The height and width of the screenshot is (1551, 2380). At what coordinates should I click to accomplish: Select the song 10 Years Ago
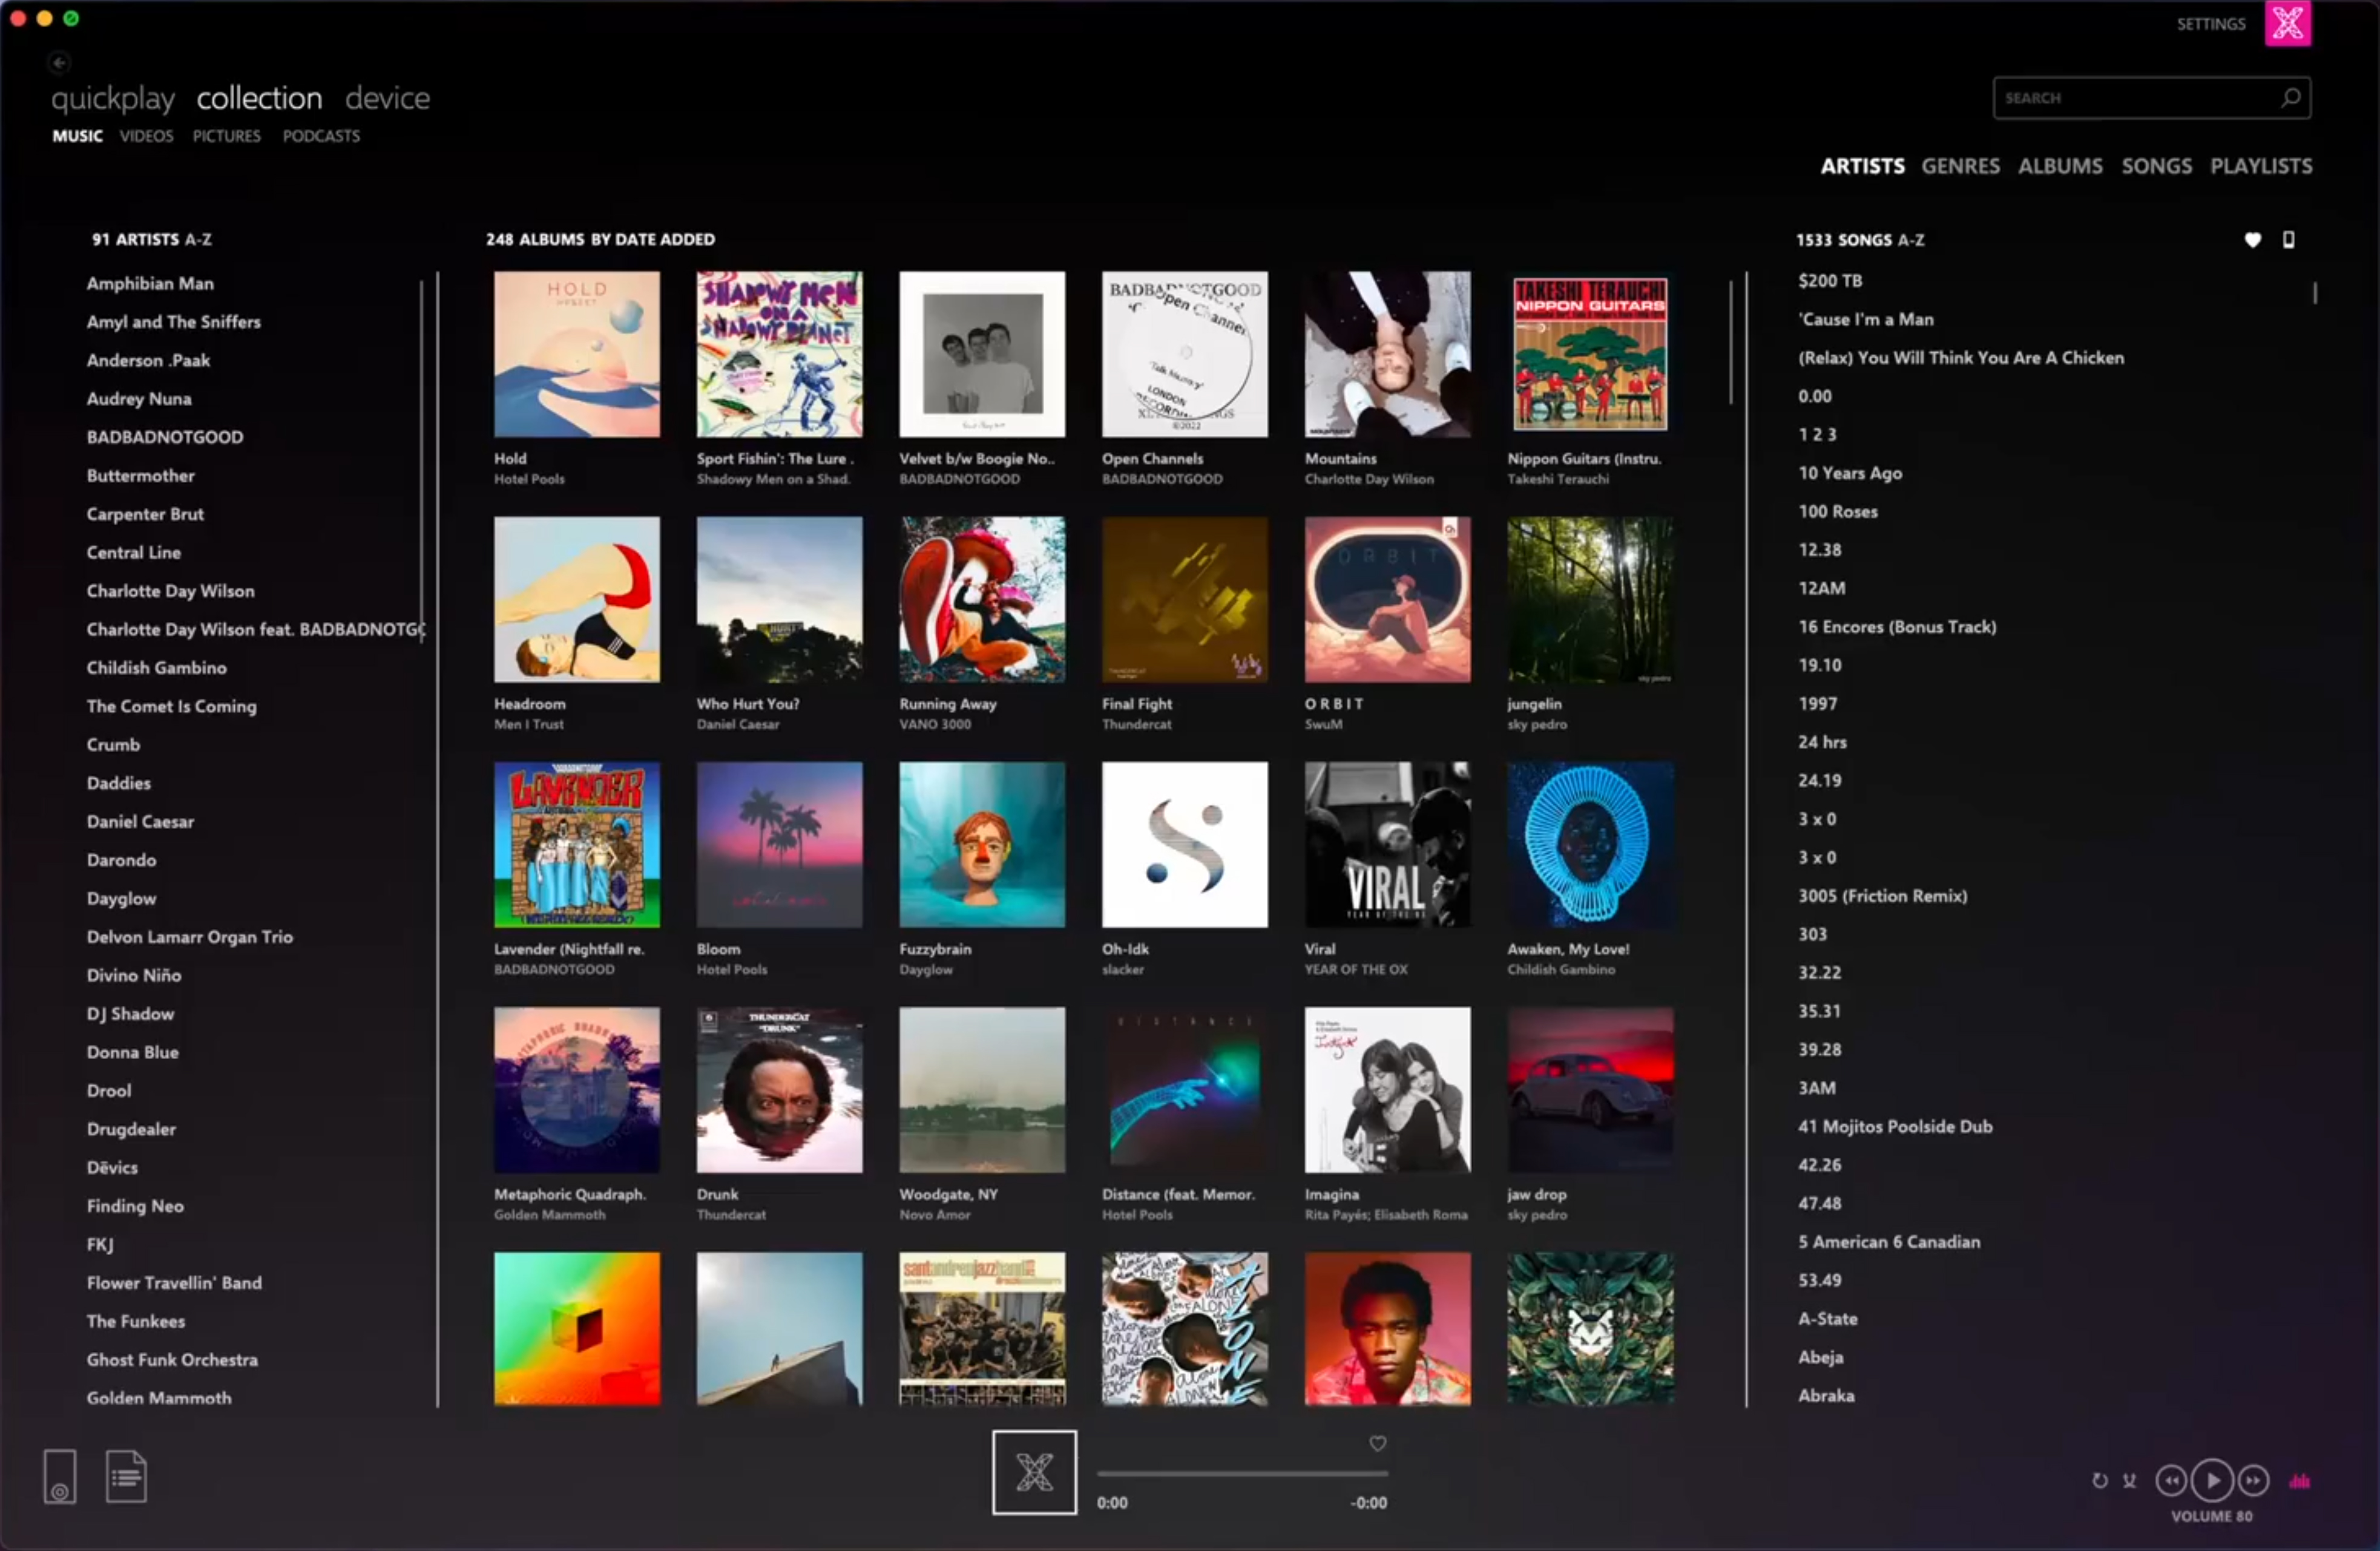tap(1850, 474)
